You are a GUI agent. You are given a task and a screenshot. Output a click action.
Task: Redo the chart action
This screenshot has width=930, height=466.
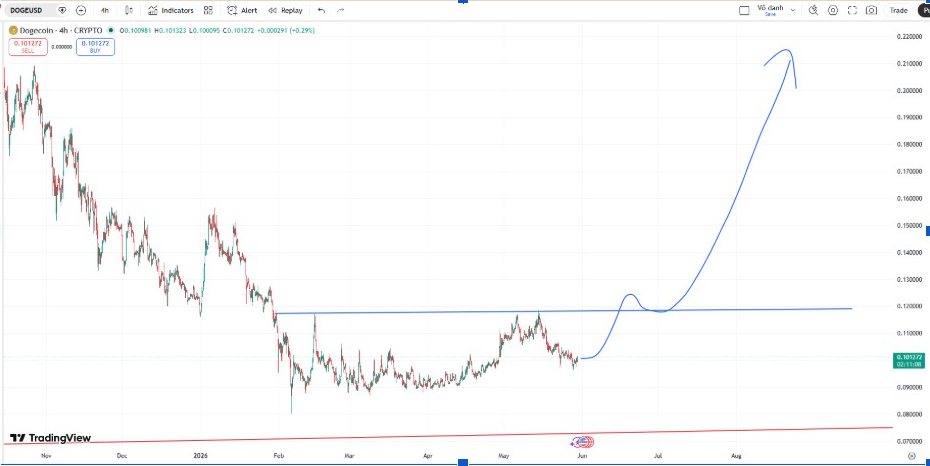340,10
